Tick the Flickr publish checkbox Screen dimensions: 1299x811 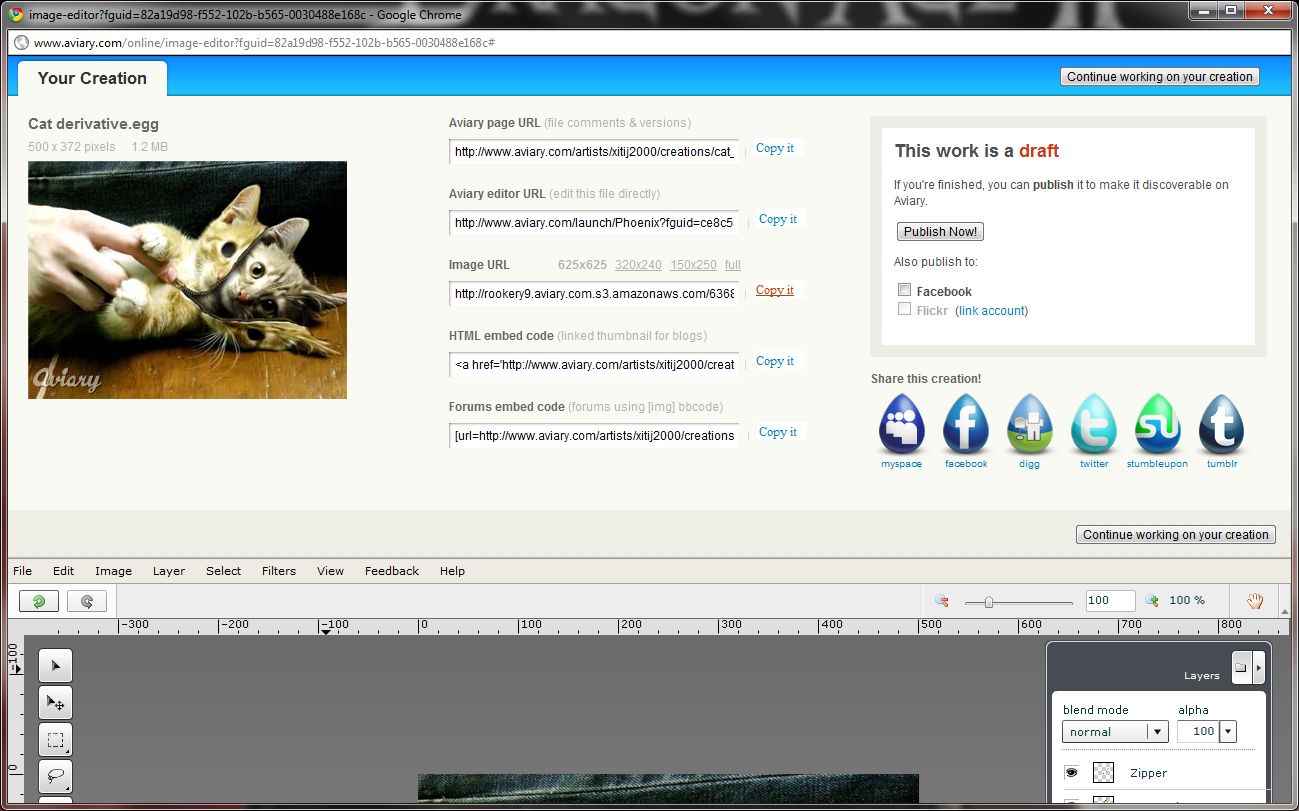coord(904,309)
